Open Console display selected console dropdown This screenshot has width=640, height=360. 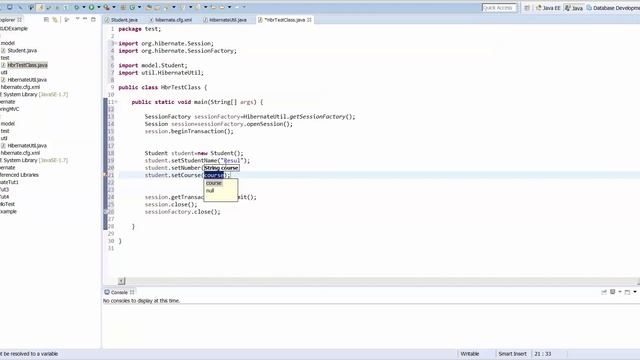(620, 291)
